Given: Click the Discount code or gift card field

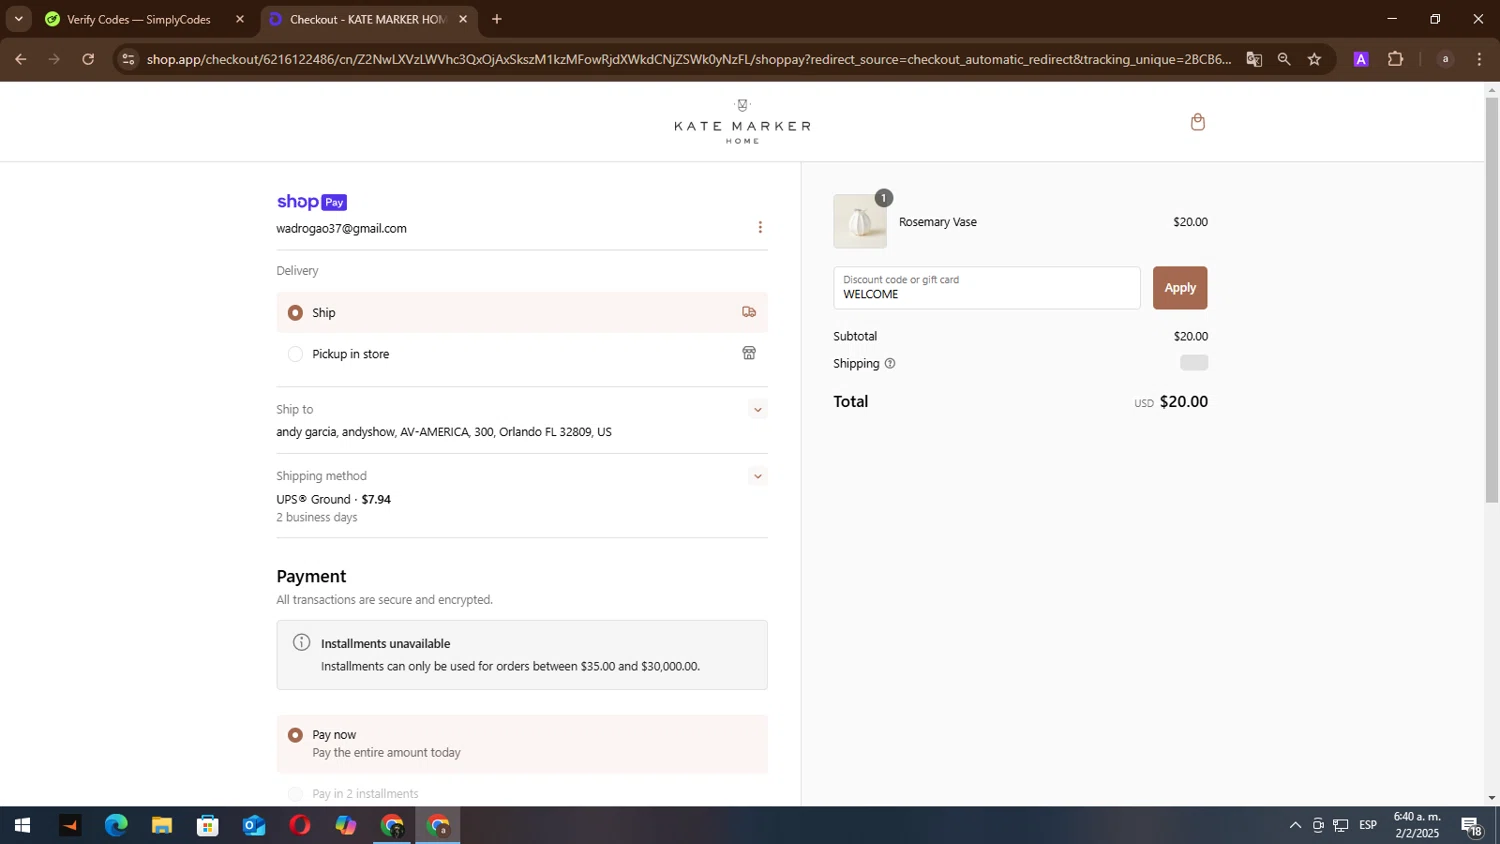Looking at the screenshot, I should pyautogui.click(x=987, y=288).
